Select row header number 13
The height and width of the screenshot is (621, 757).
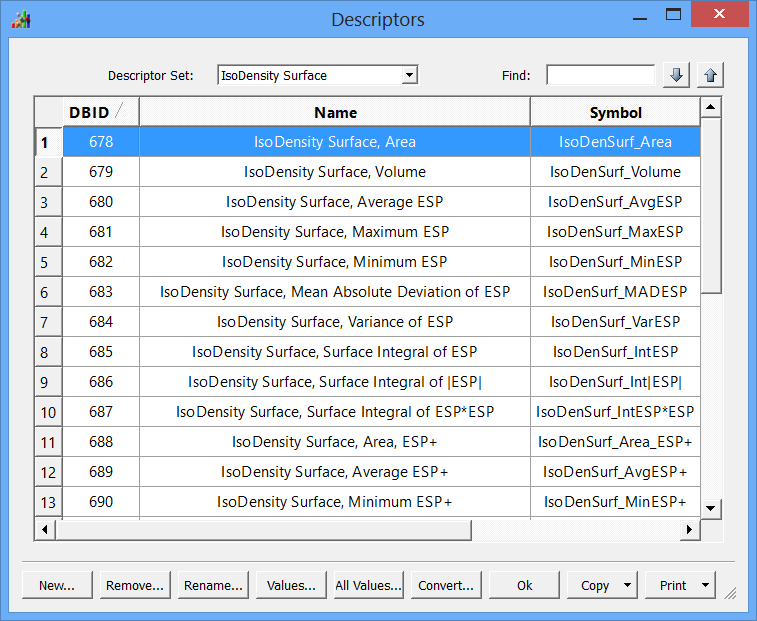[x=48, y=503]
